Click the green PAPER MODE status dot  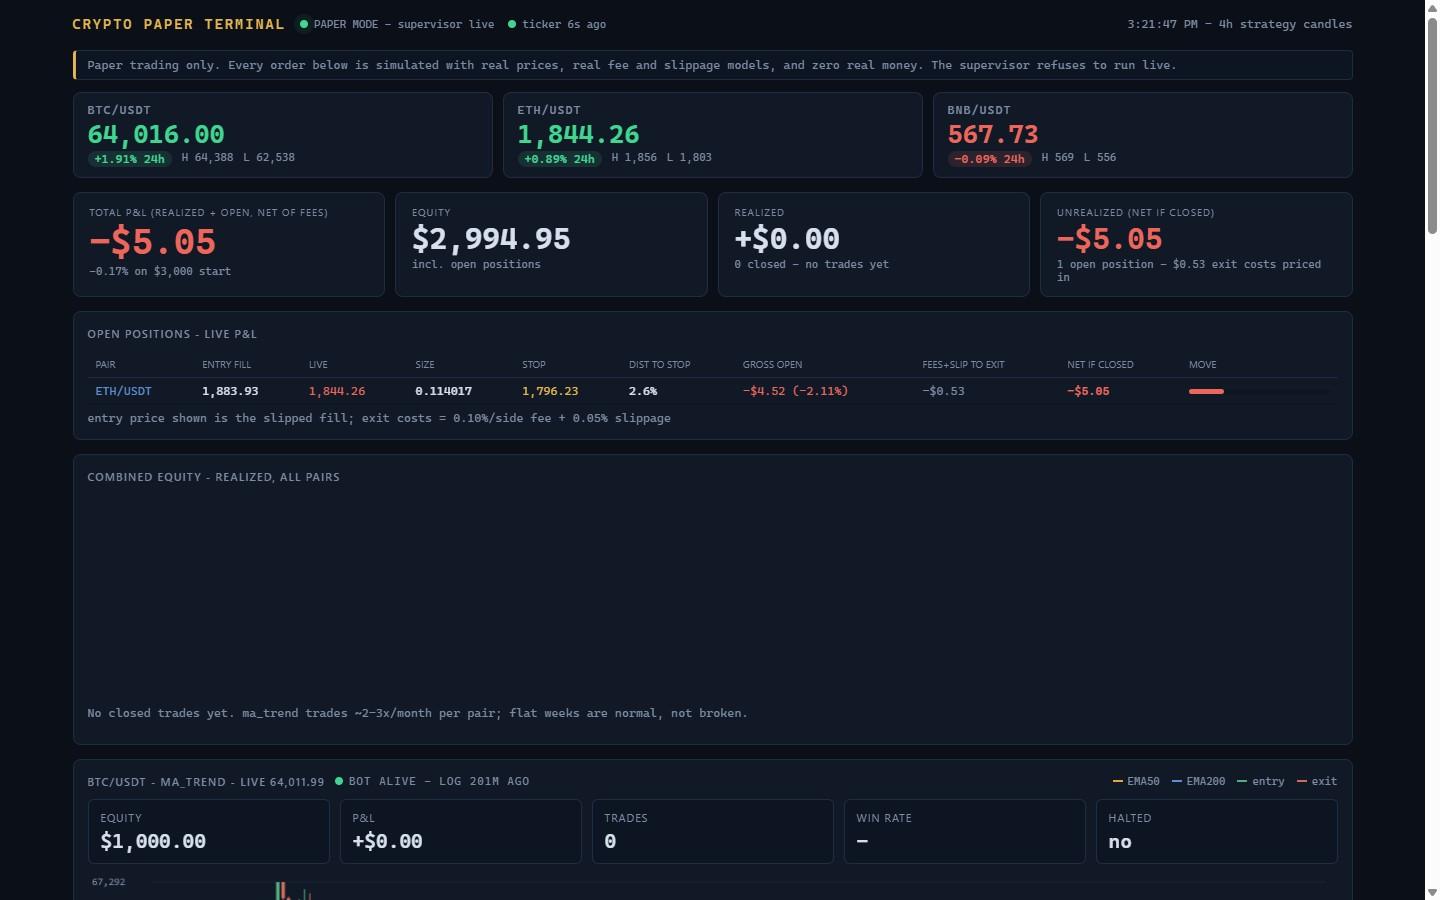point(304,24)
